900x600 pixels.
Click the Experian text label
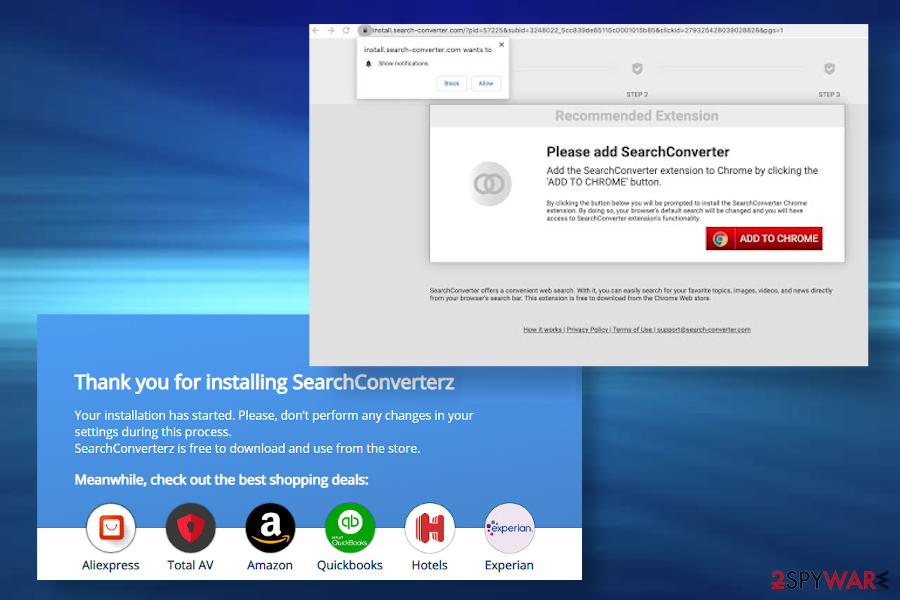(509, 565)
